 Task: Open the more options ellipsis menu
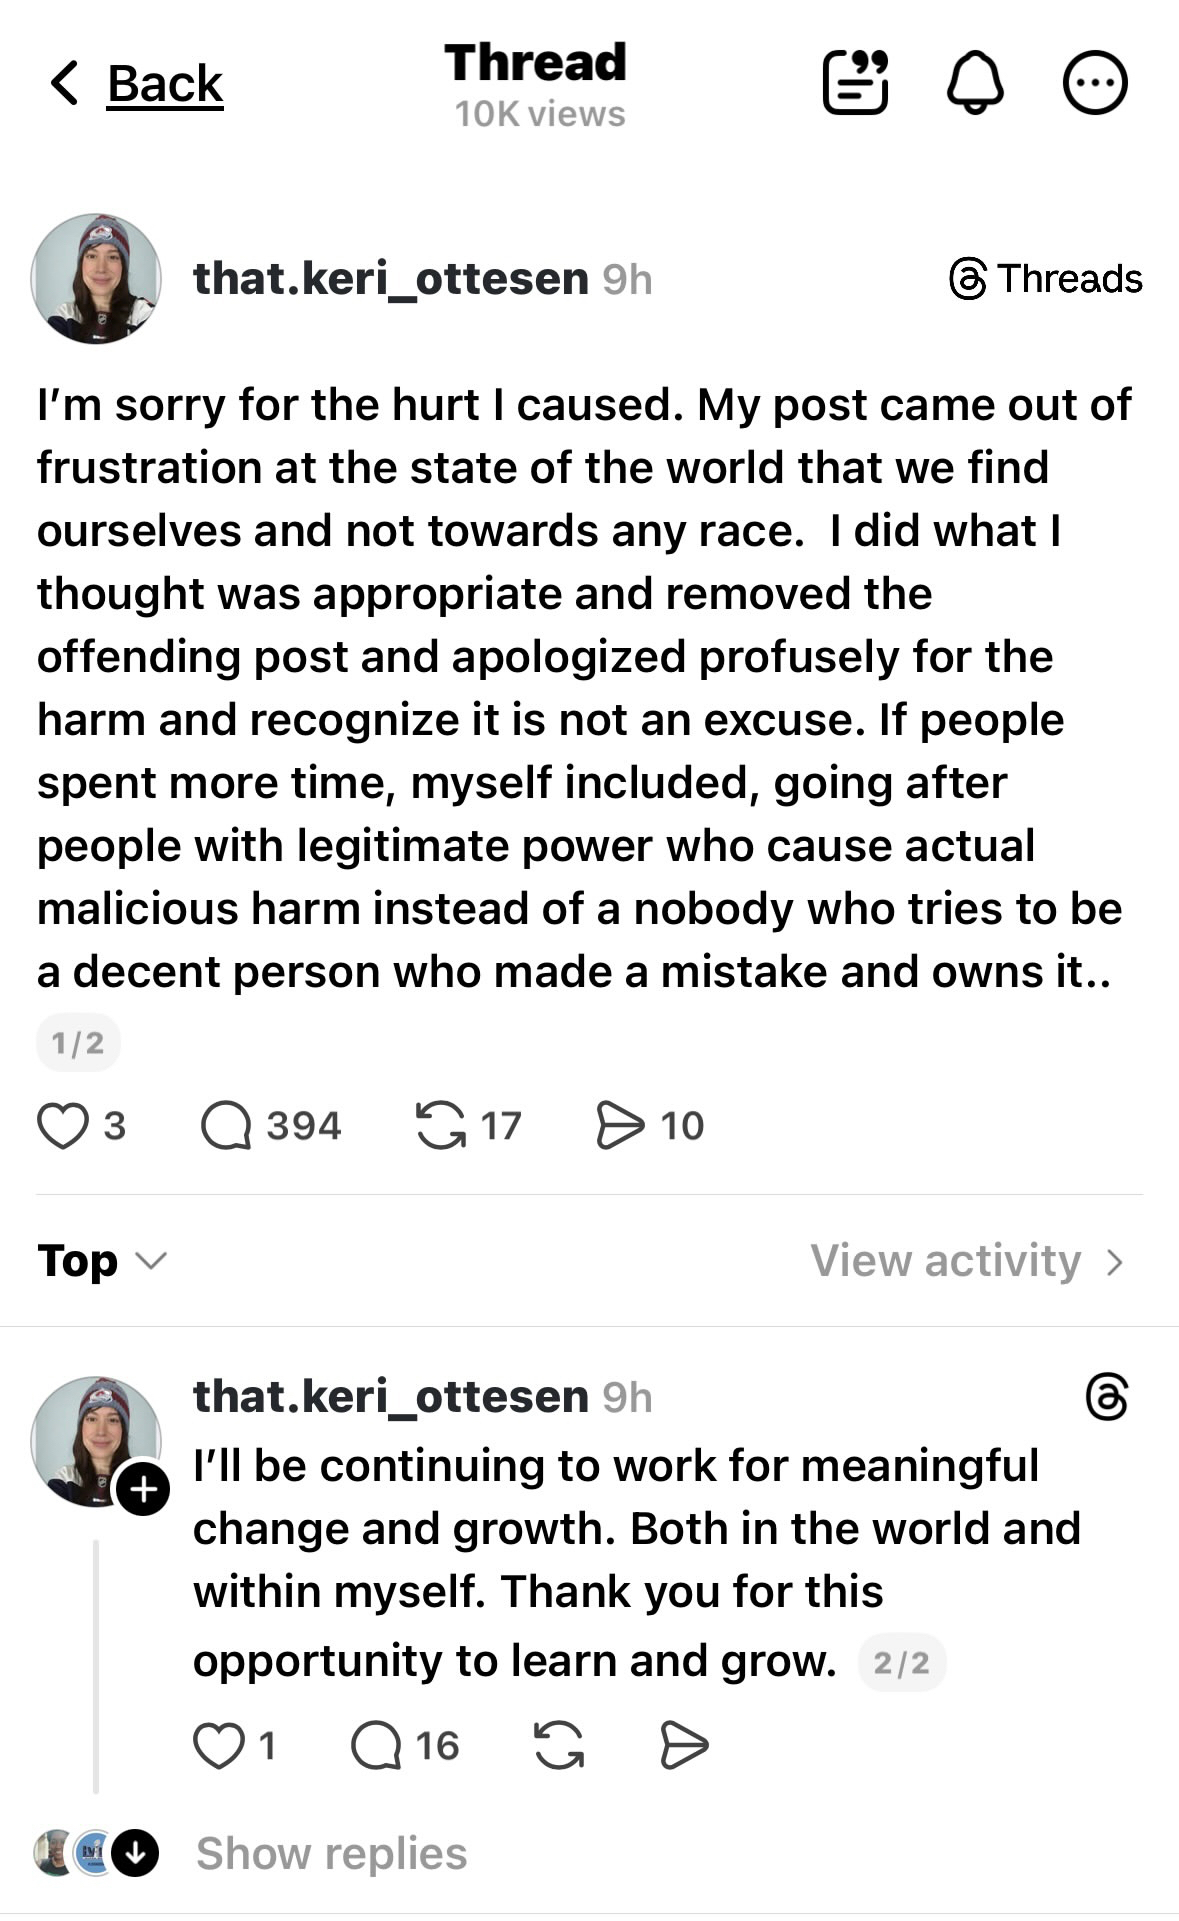pyautogui.click(x=1095, y=83)
